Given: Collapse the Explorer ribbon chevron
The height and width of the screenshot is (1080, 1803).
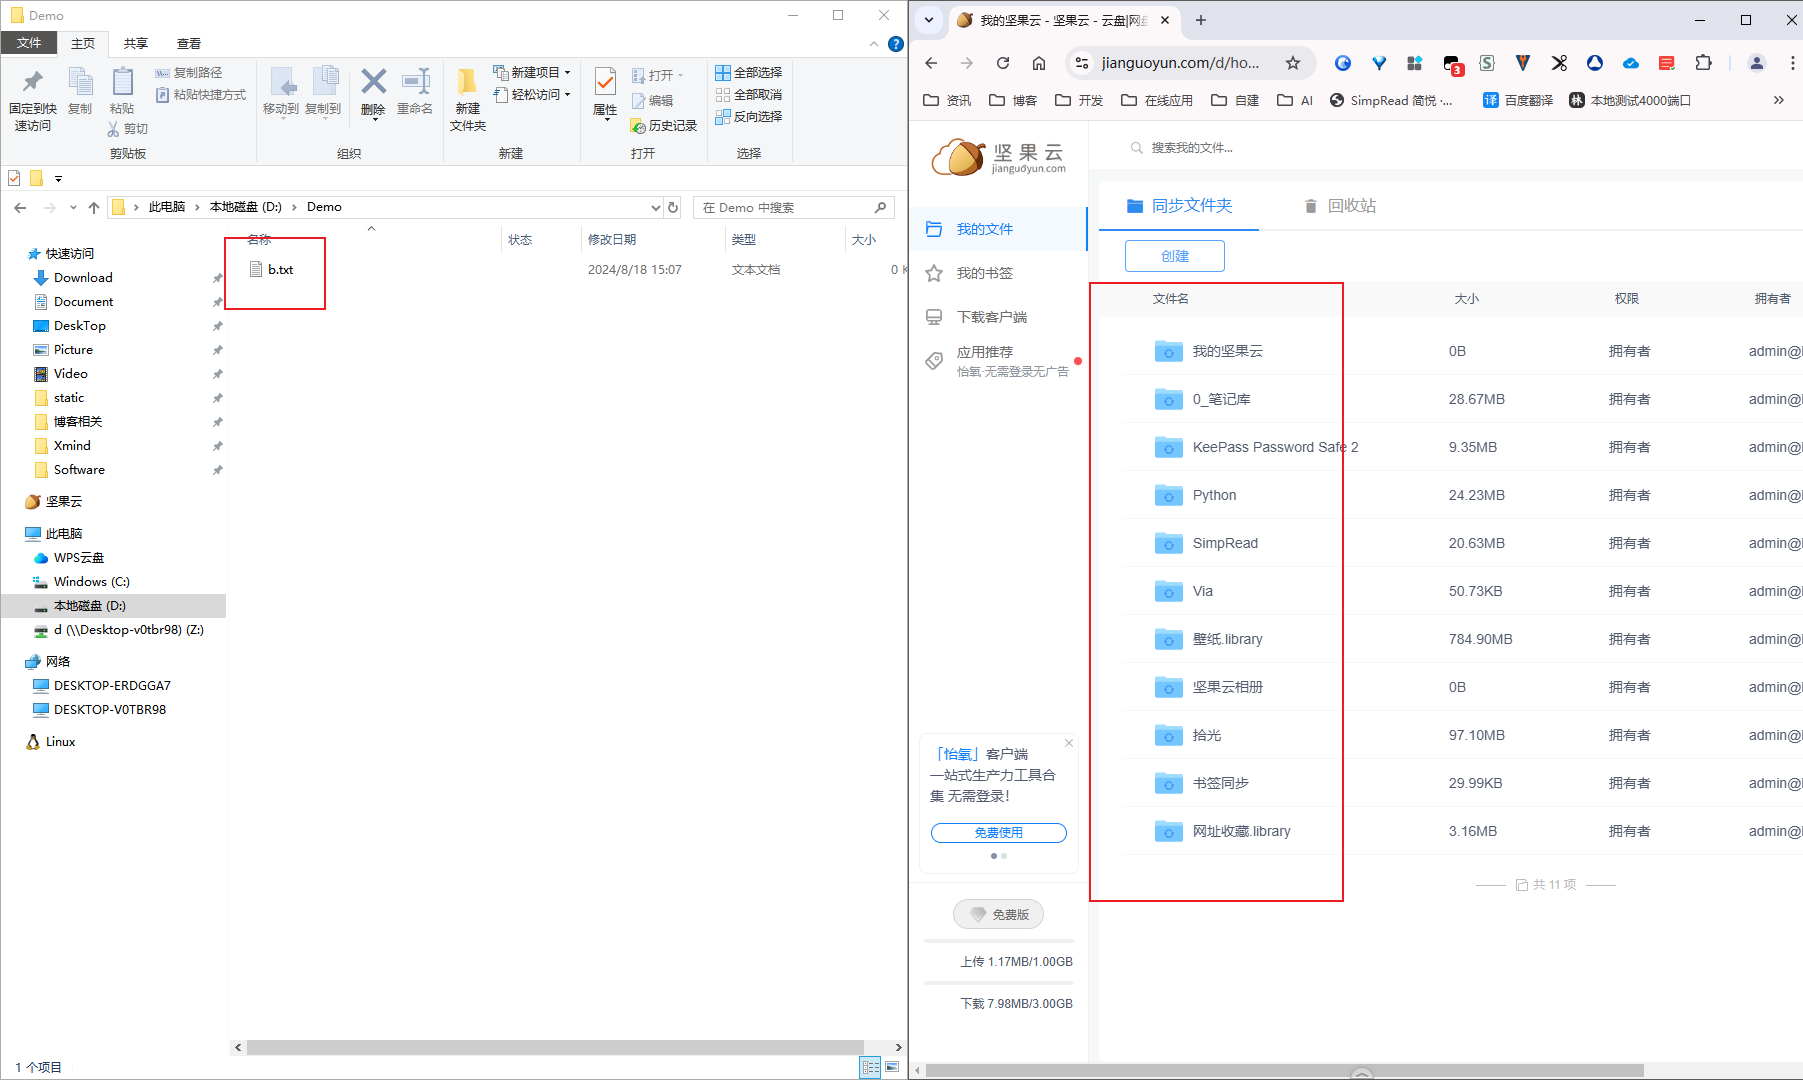Looking at the screenshot, I should click(874, 44).
